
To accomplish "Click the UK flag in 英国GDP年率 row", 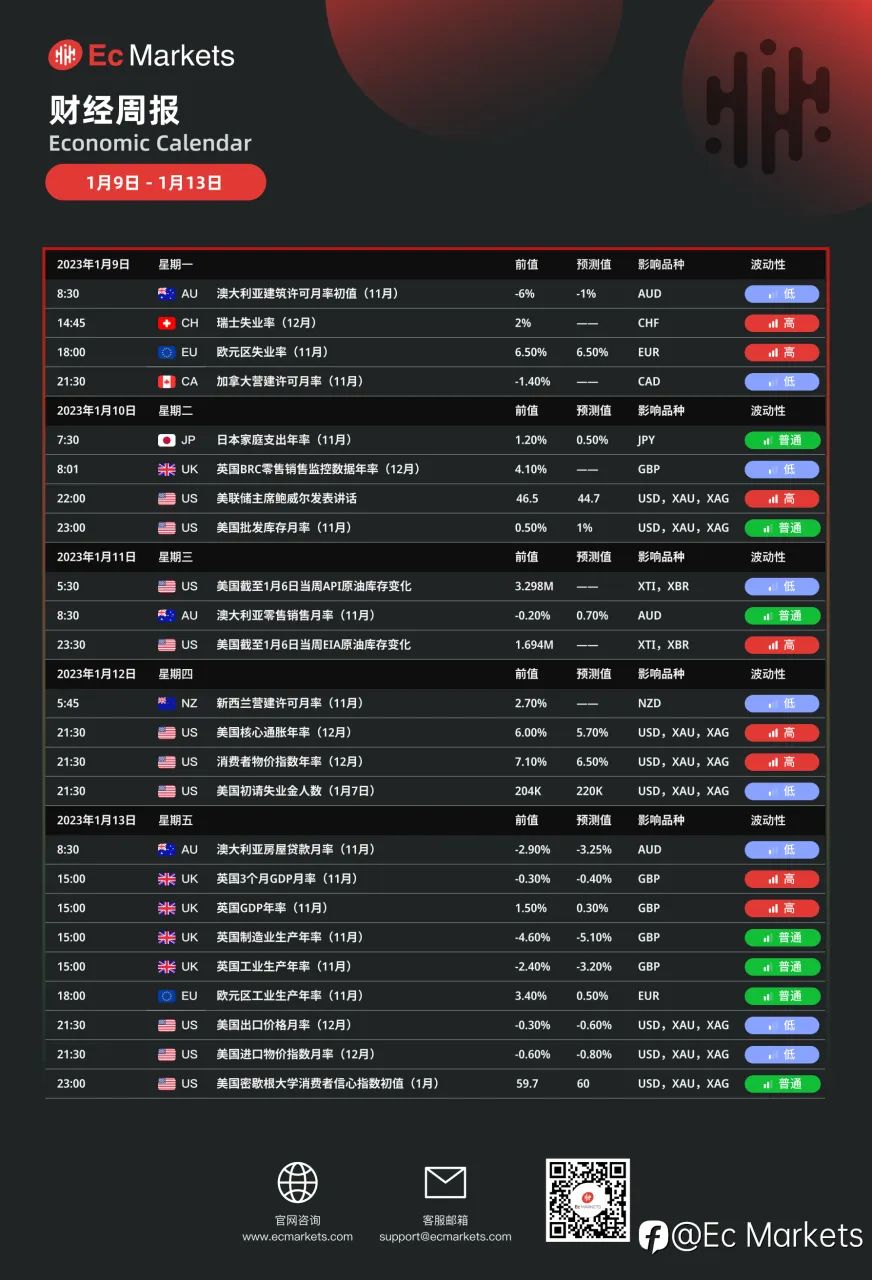I will coord(166,908).
